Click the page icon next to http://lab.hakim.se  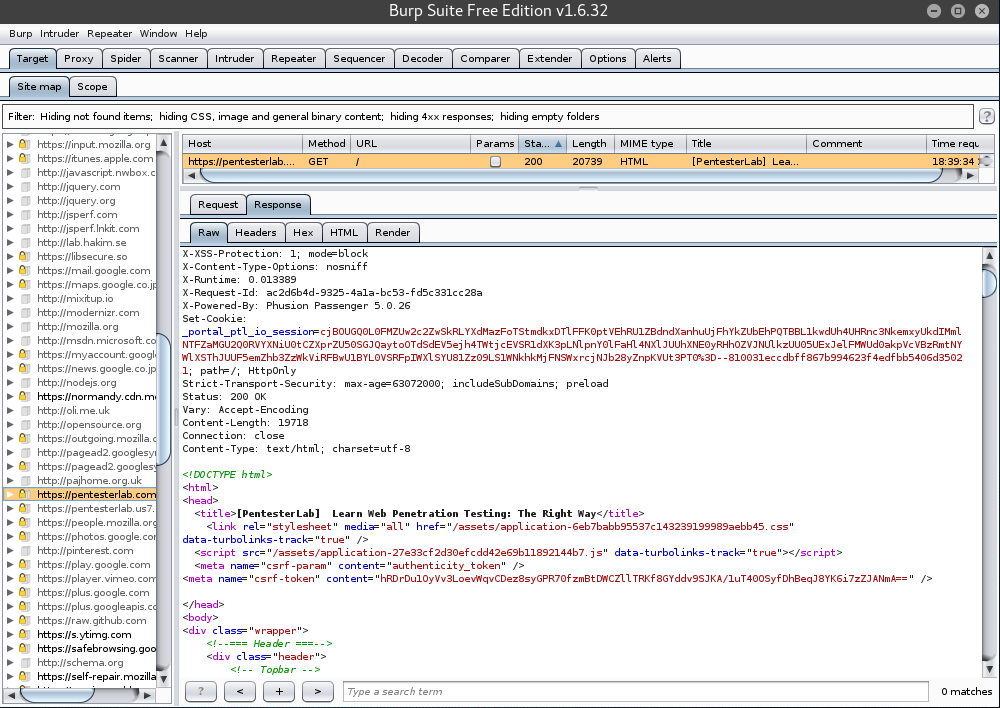pos(26,242)
